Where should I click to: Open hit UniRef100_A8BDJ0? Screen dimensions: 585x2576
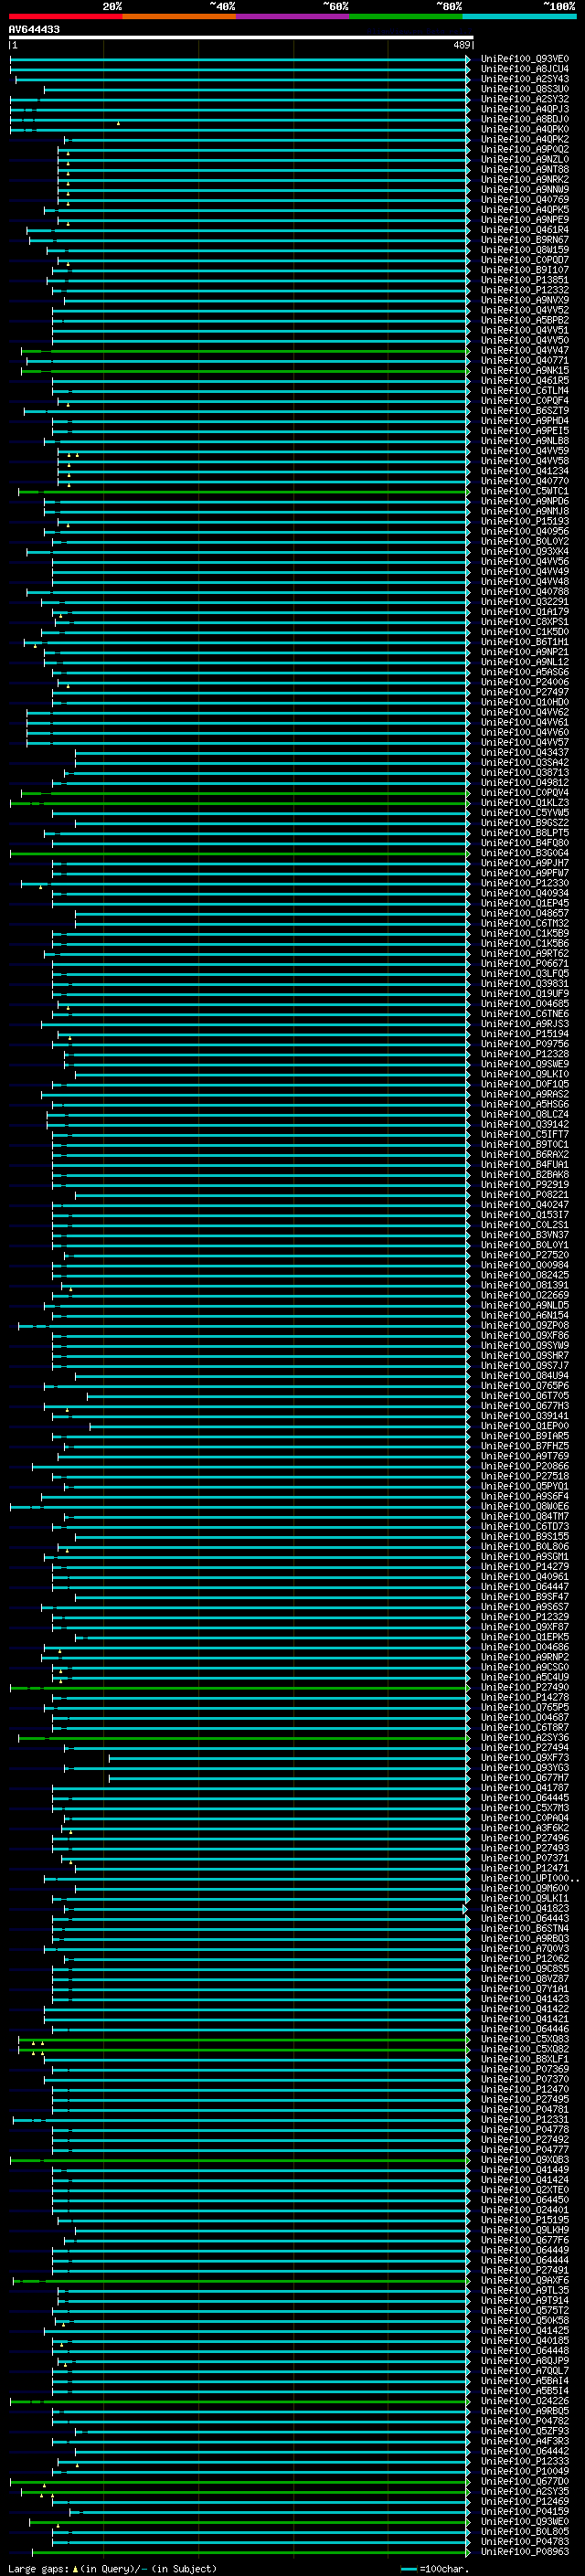[x=525, y=119]
